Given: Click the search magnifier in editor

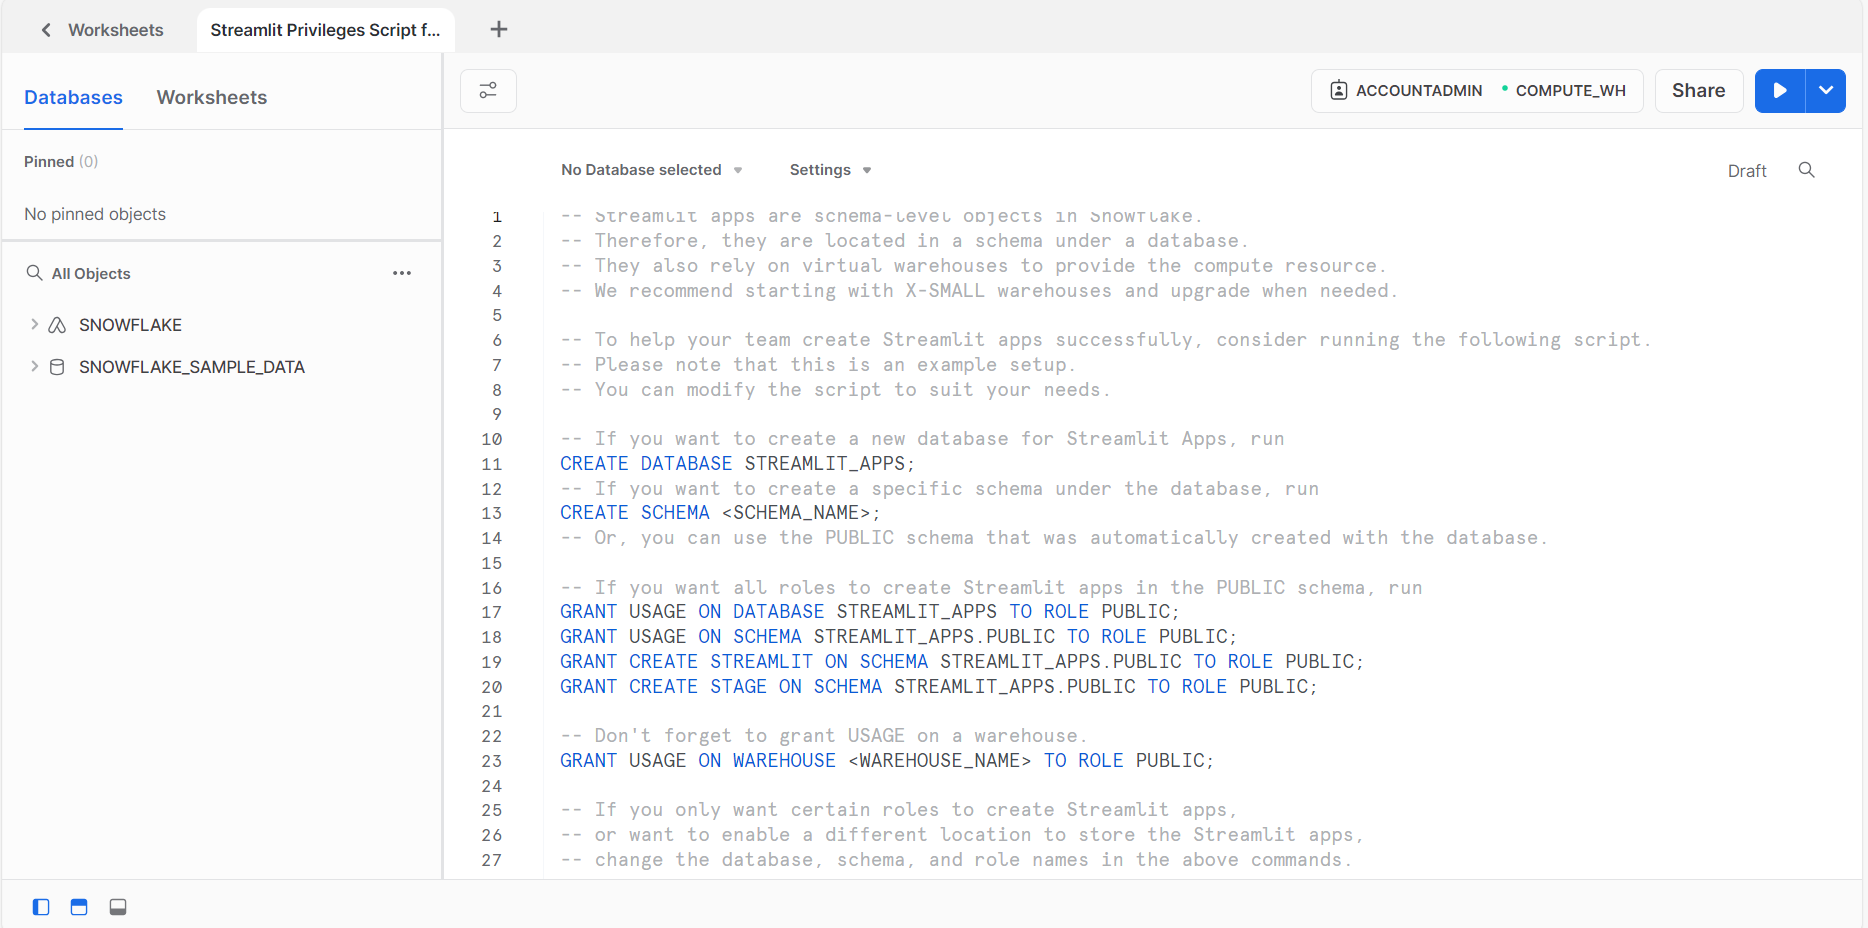Looking at the screenshot, I should (1806, 170).
